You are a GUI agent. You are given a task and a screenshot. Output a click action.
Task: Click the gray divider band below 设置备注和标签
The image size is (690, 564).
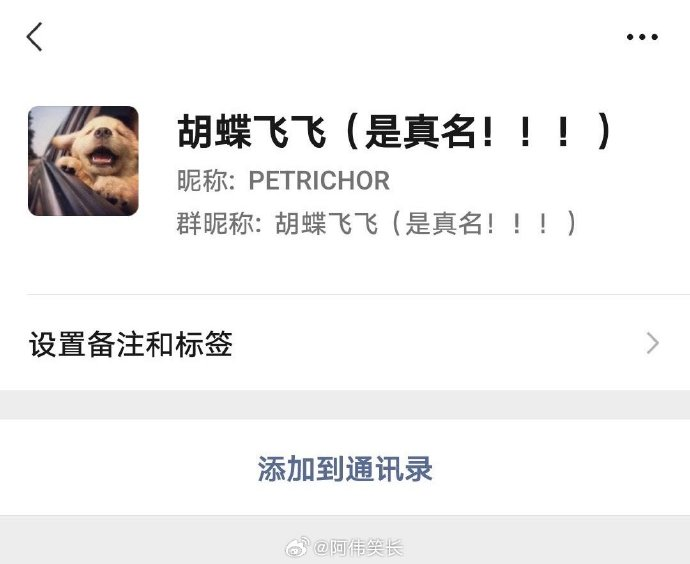click(345, 404)
